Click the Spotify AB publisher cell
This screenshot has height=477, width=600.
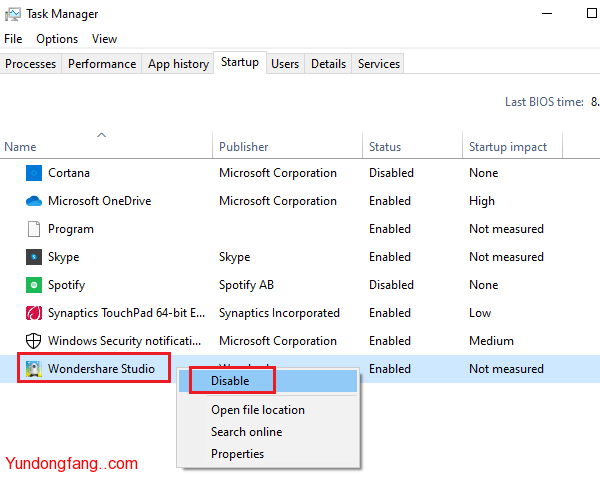coord(246,285)
